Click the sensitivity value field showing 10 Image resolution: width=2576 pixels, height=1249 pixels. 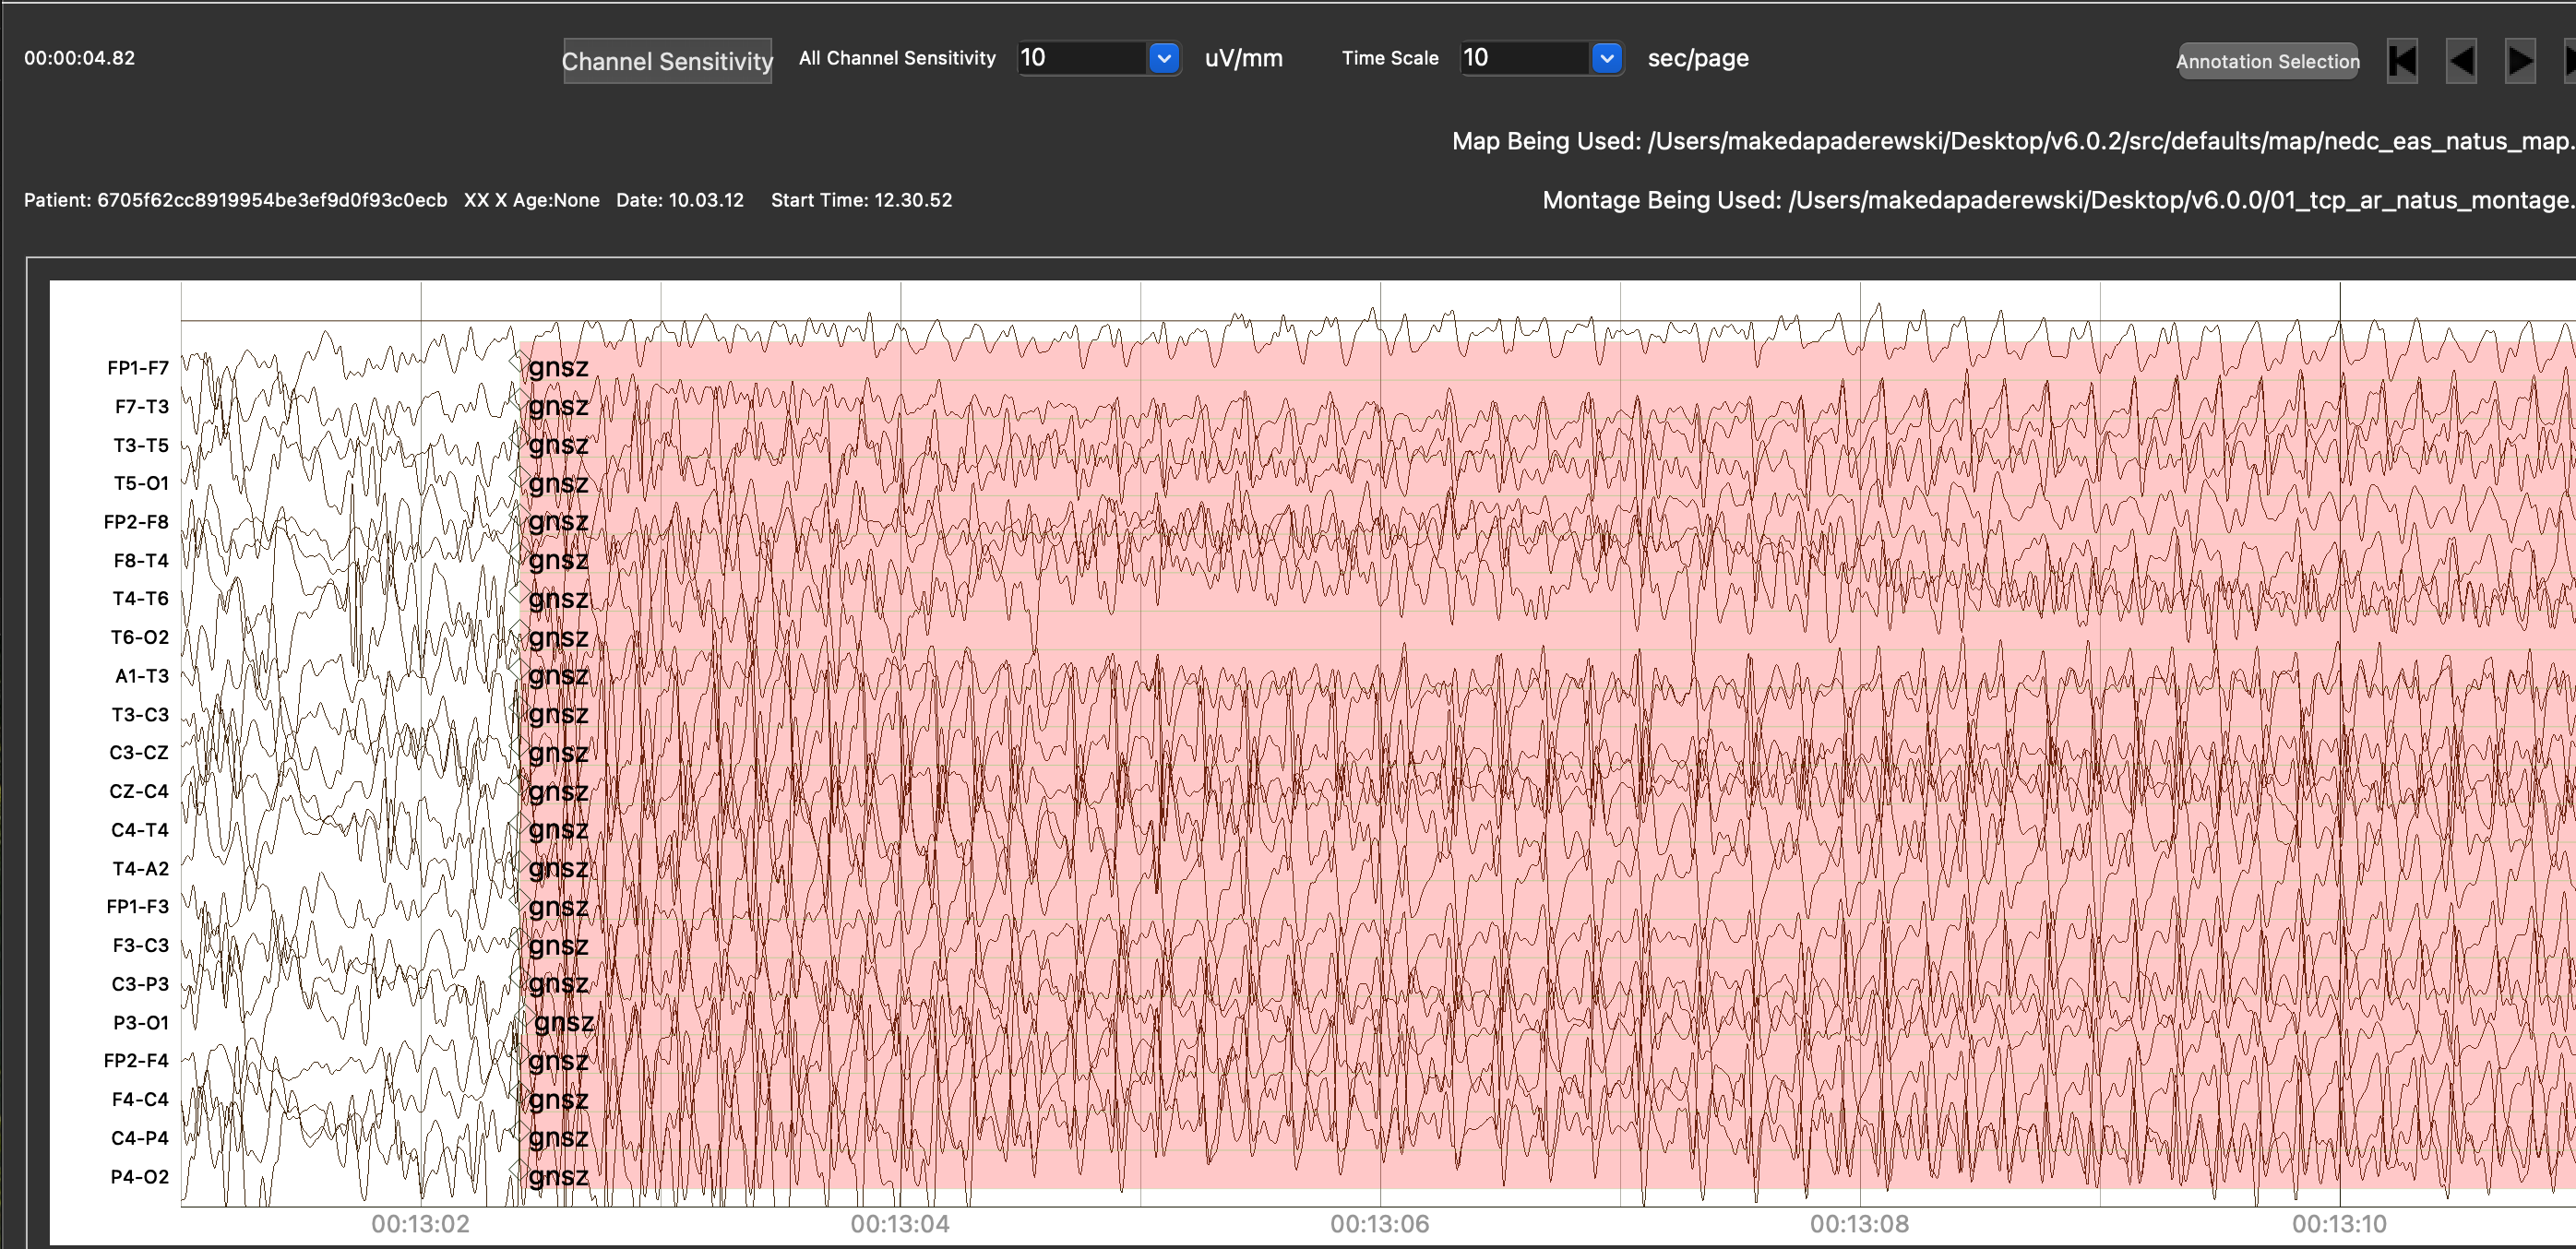(1080, 58)
